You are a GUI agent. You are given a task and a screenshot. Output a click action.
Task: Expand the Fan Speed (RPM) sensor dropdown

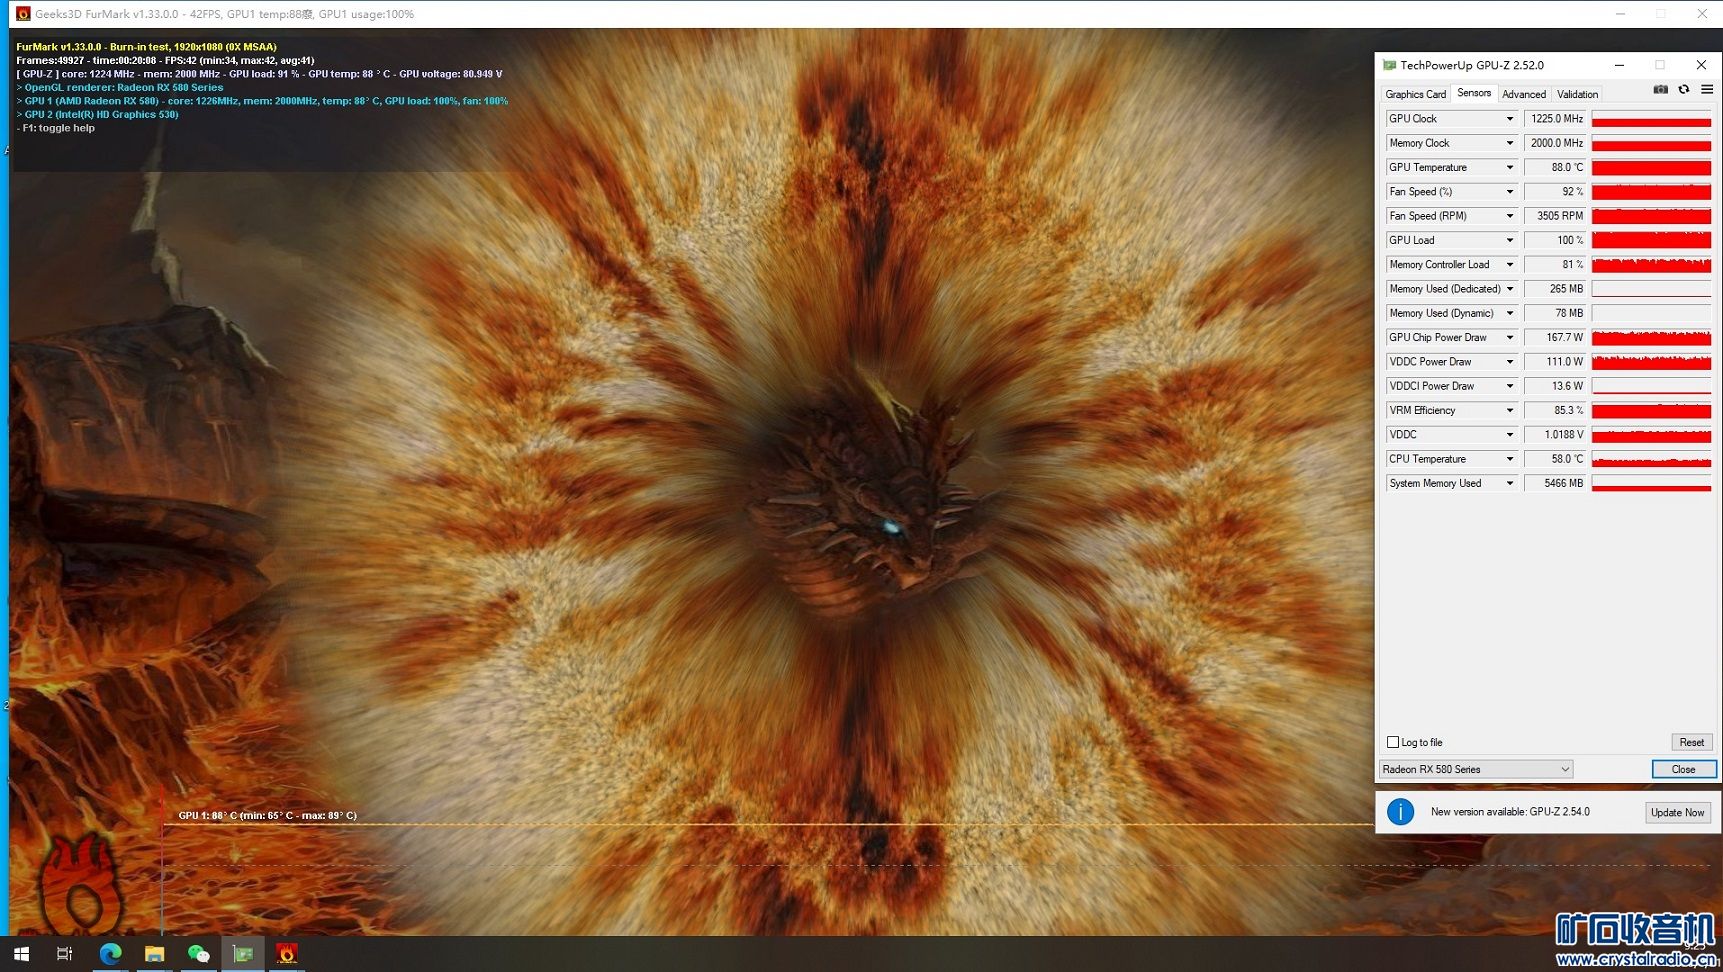coord(1509,216)
